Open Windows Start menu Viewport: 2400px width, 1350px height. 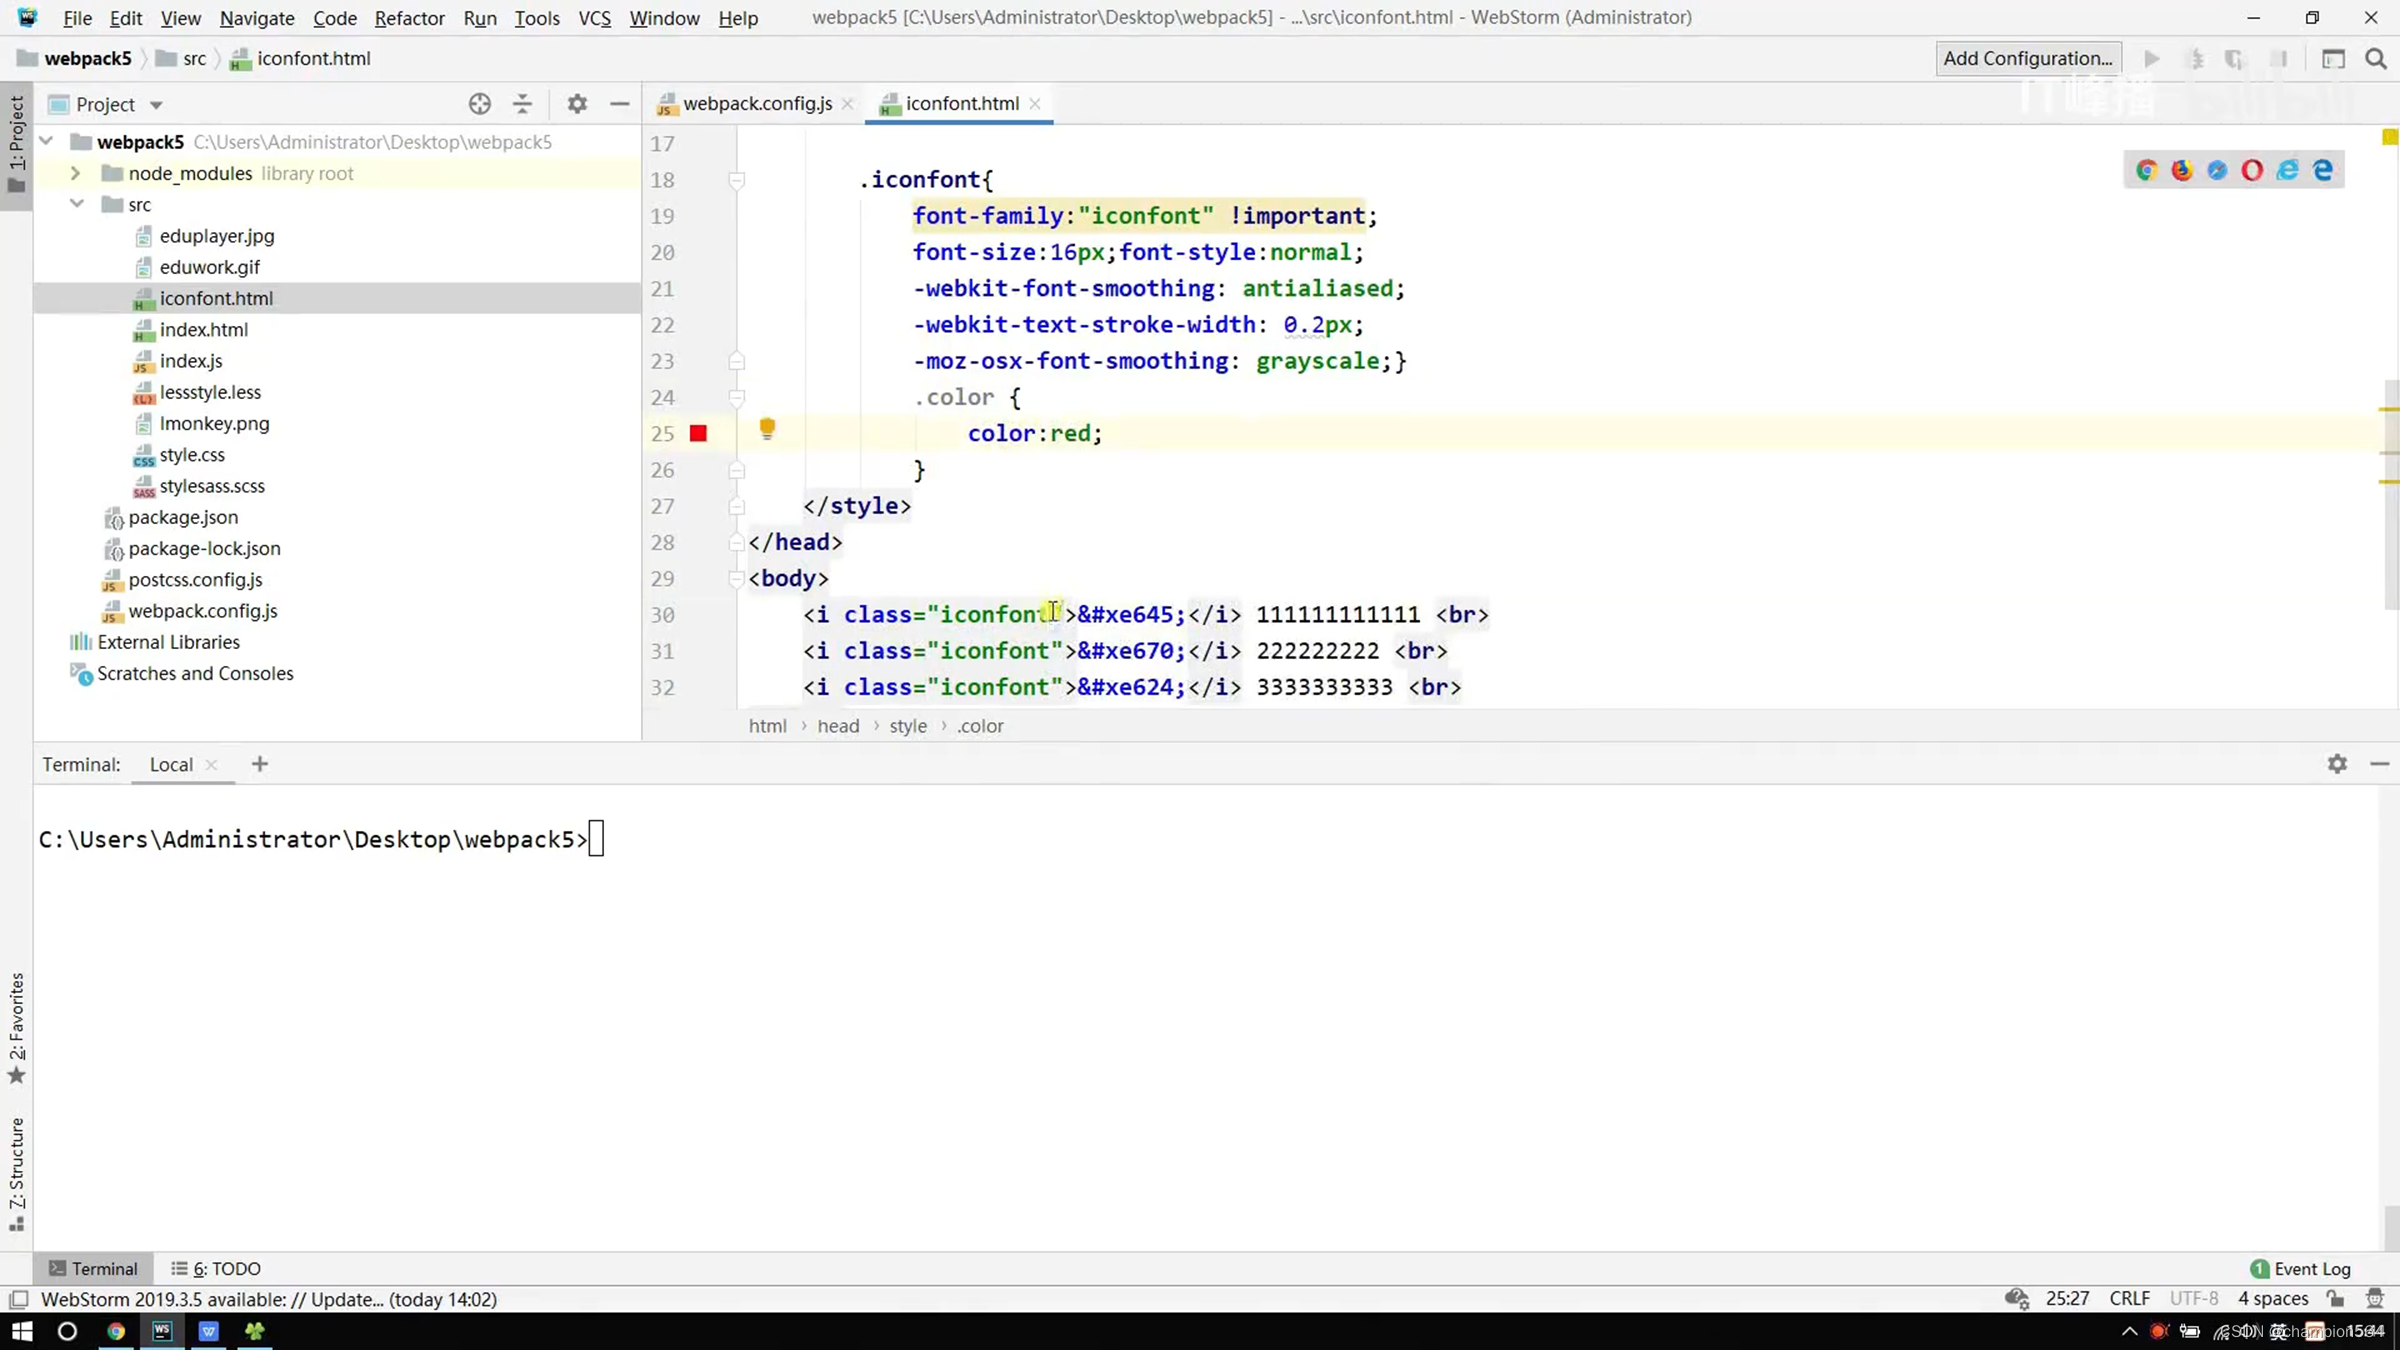(22, 1331)
